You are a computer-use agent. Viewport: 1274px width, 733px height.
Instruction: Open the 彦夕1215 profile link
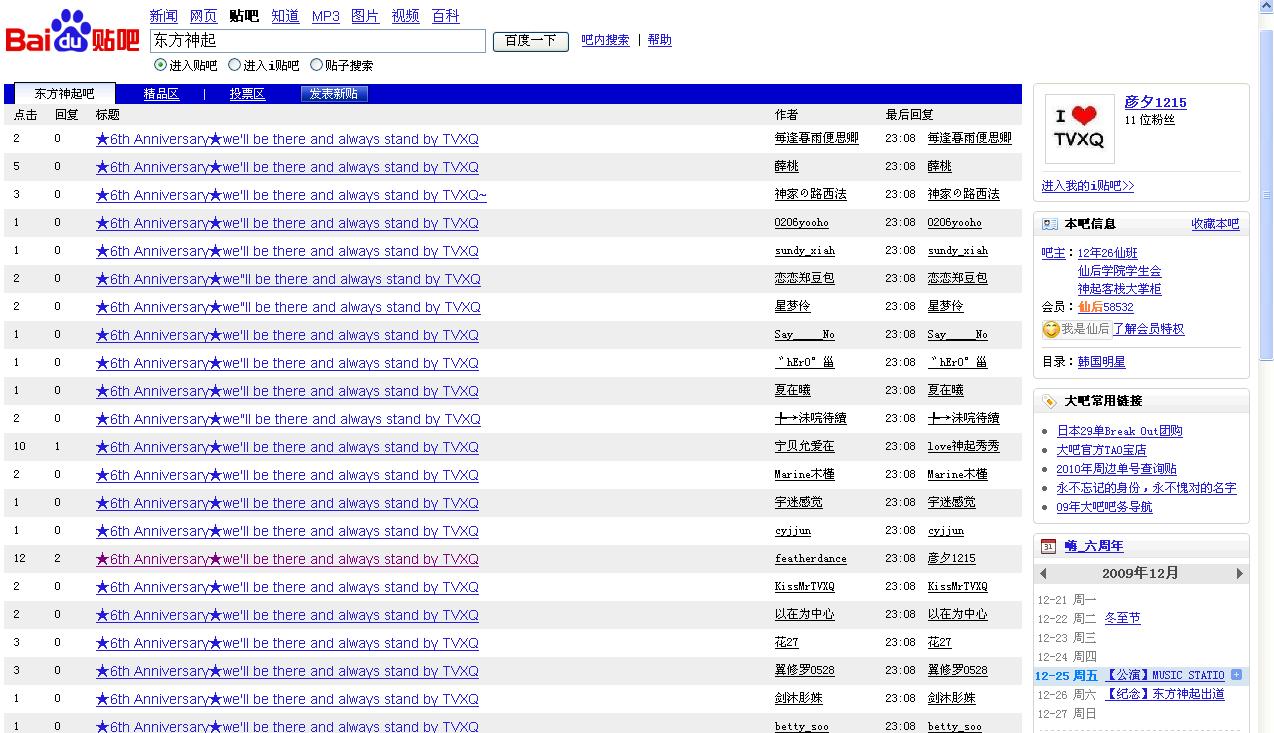coord(1155,102)
